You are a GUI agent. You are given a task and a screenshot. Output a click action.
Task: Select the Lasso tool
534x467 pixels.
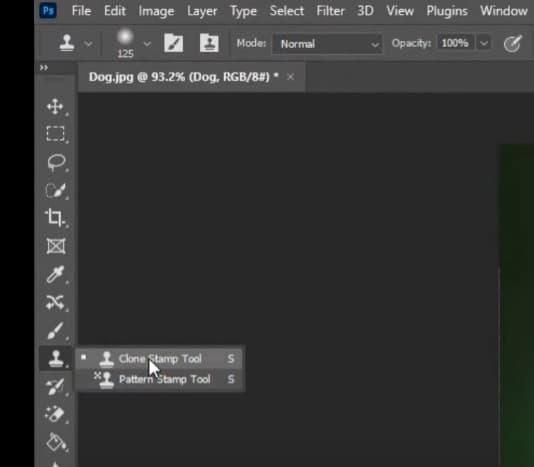[x=56, y=162]
